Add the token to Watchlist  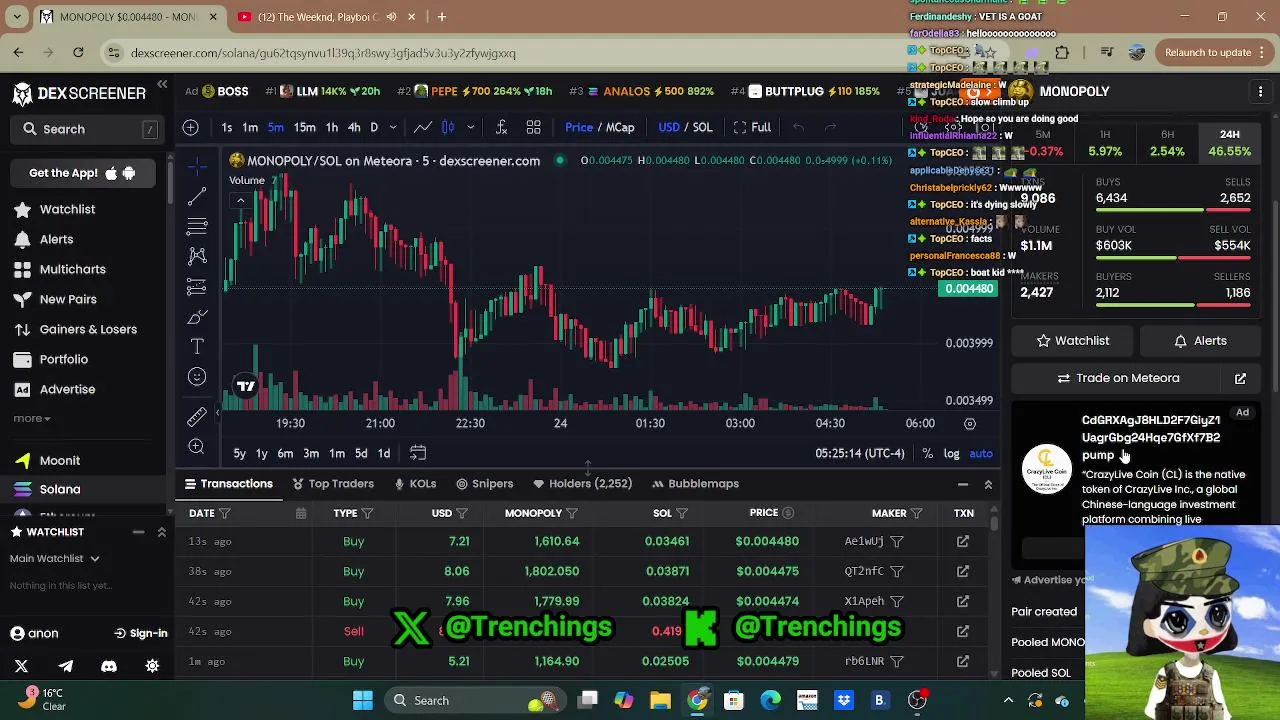pos(1073,341)
